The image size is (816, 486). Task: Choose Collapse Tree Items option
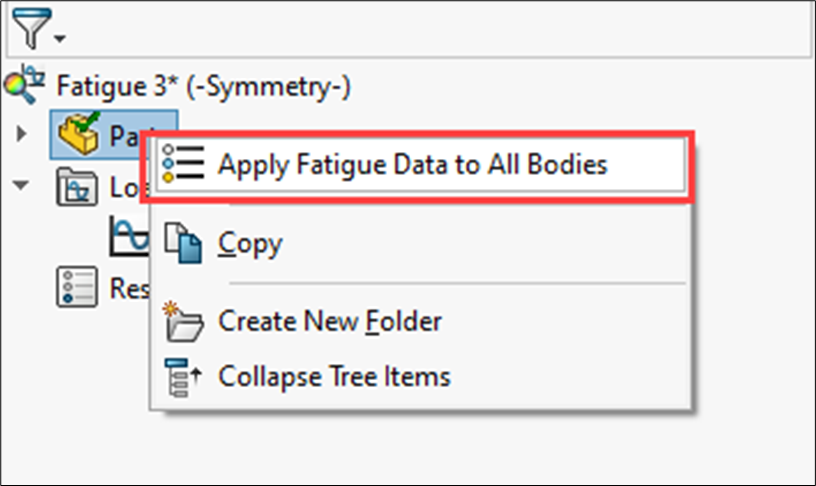coord(334,376)
